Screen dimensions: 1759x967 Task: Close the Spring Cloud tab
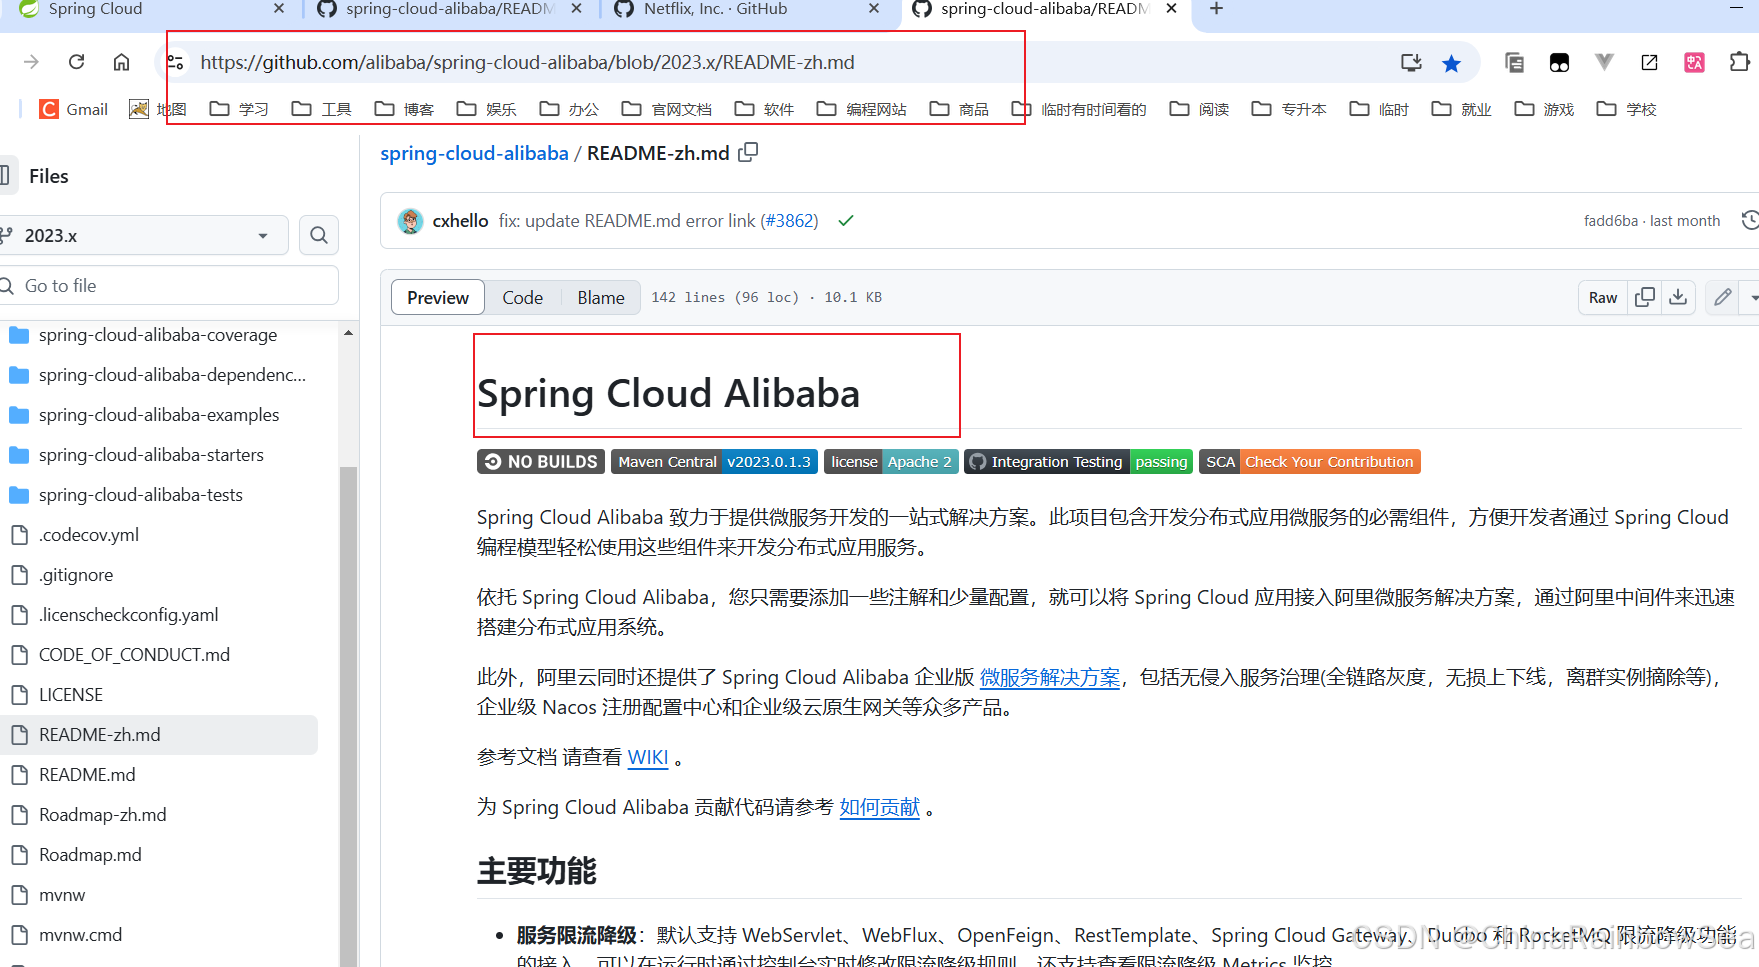tap(279, 9)
